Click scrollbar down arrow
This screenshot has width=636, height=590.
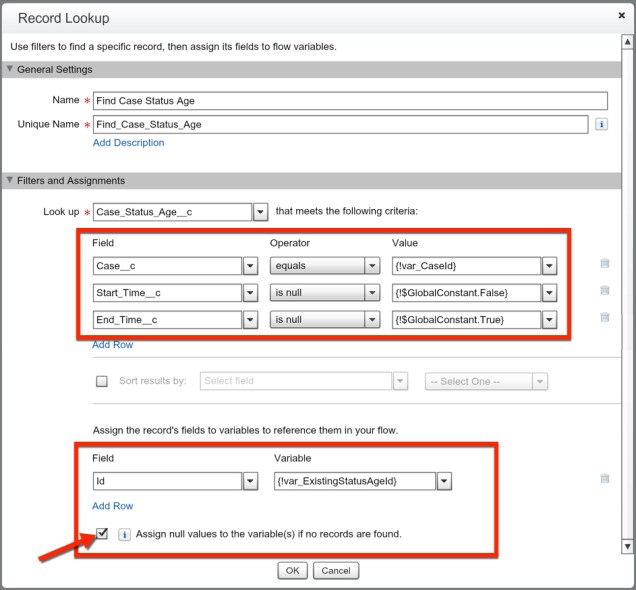click(x=627, y=546)
